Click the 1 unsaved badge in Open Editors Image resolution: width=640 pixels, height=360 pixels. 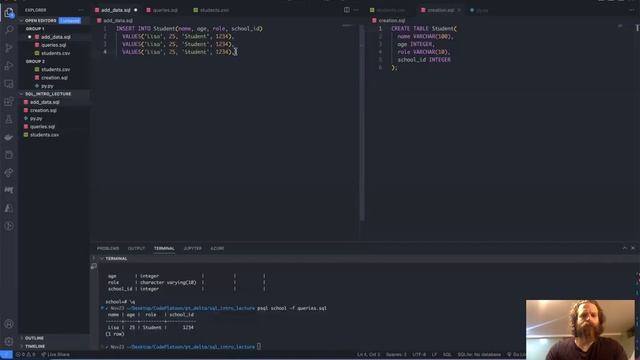point(70,20)
